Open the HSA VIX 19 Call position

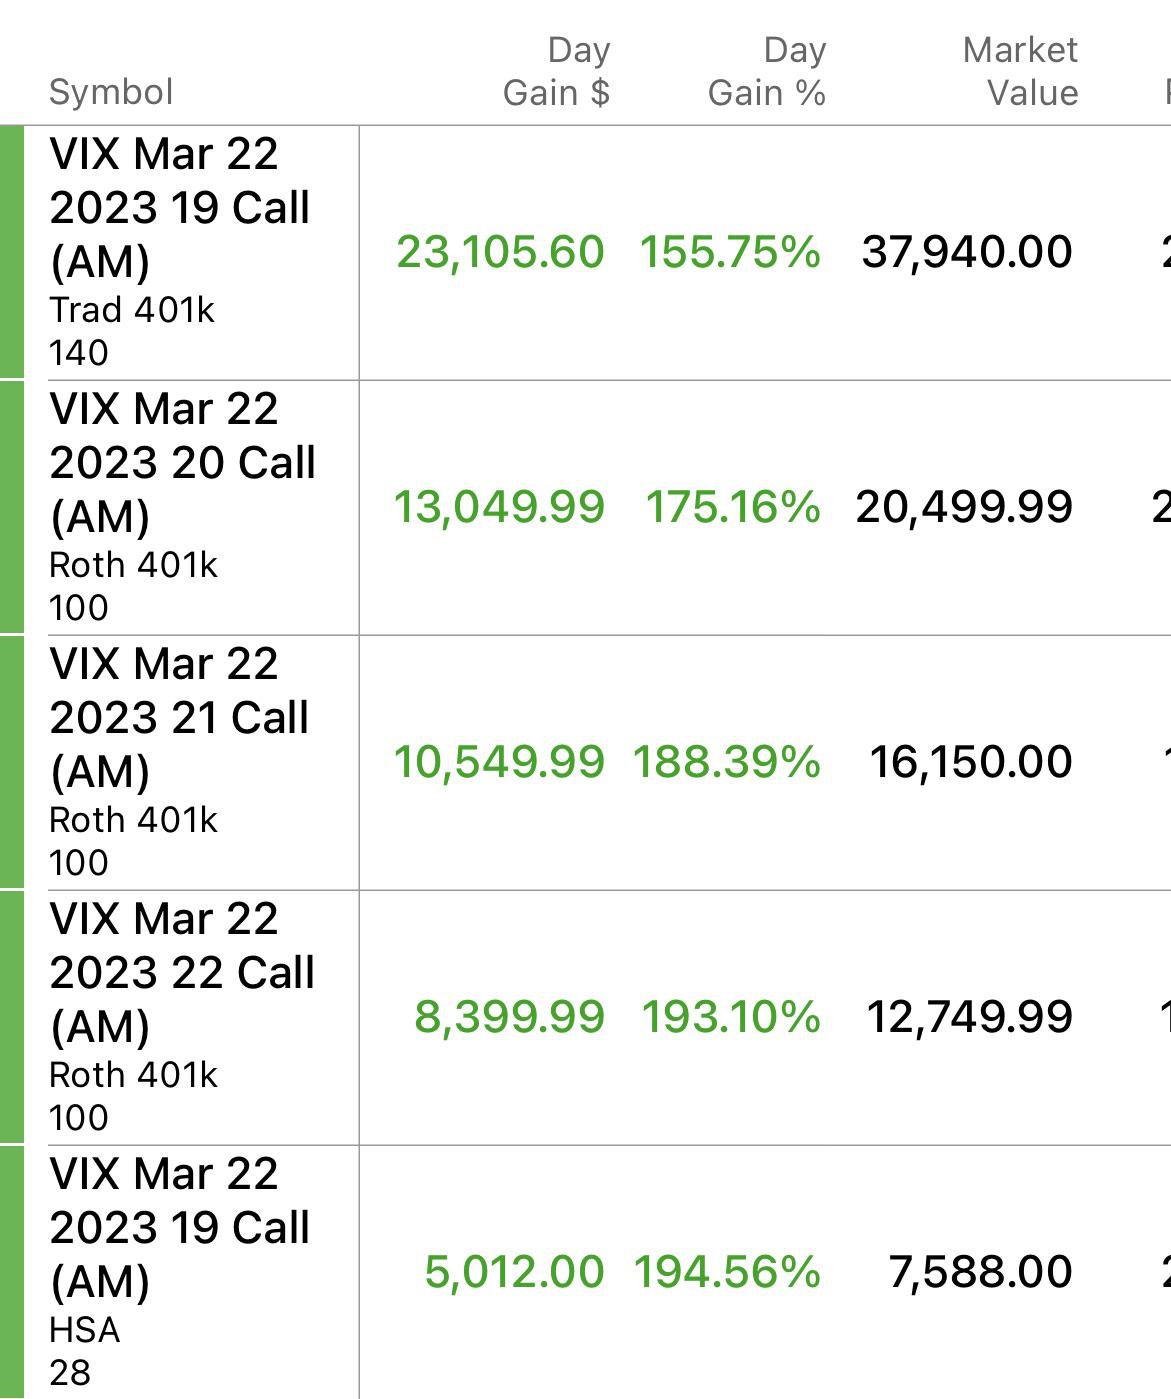pyautogui.click(x=180, y=1228)
